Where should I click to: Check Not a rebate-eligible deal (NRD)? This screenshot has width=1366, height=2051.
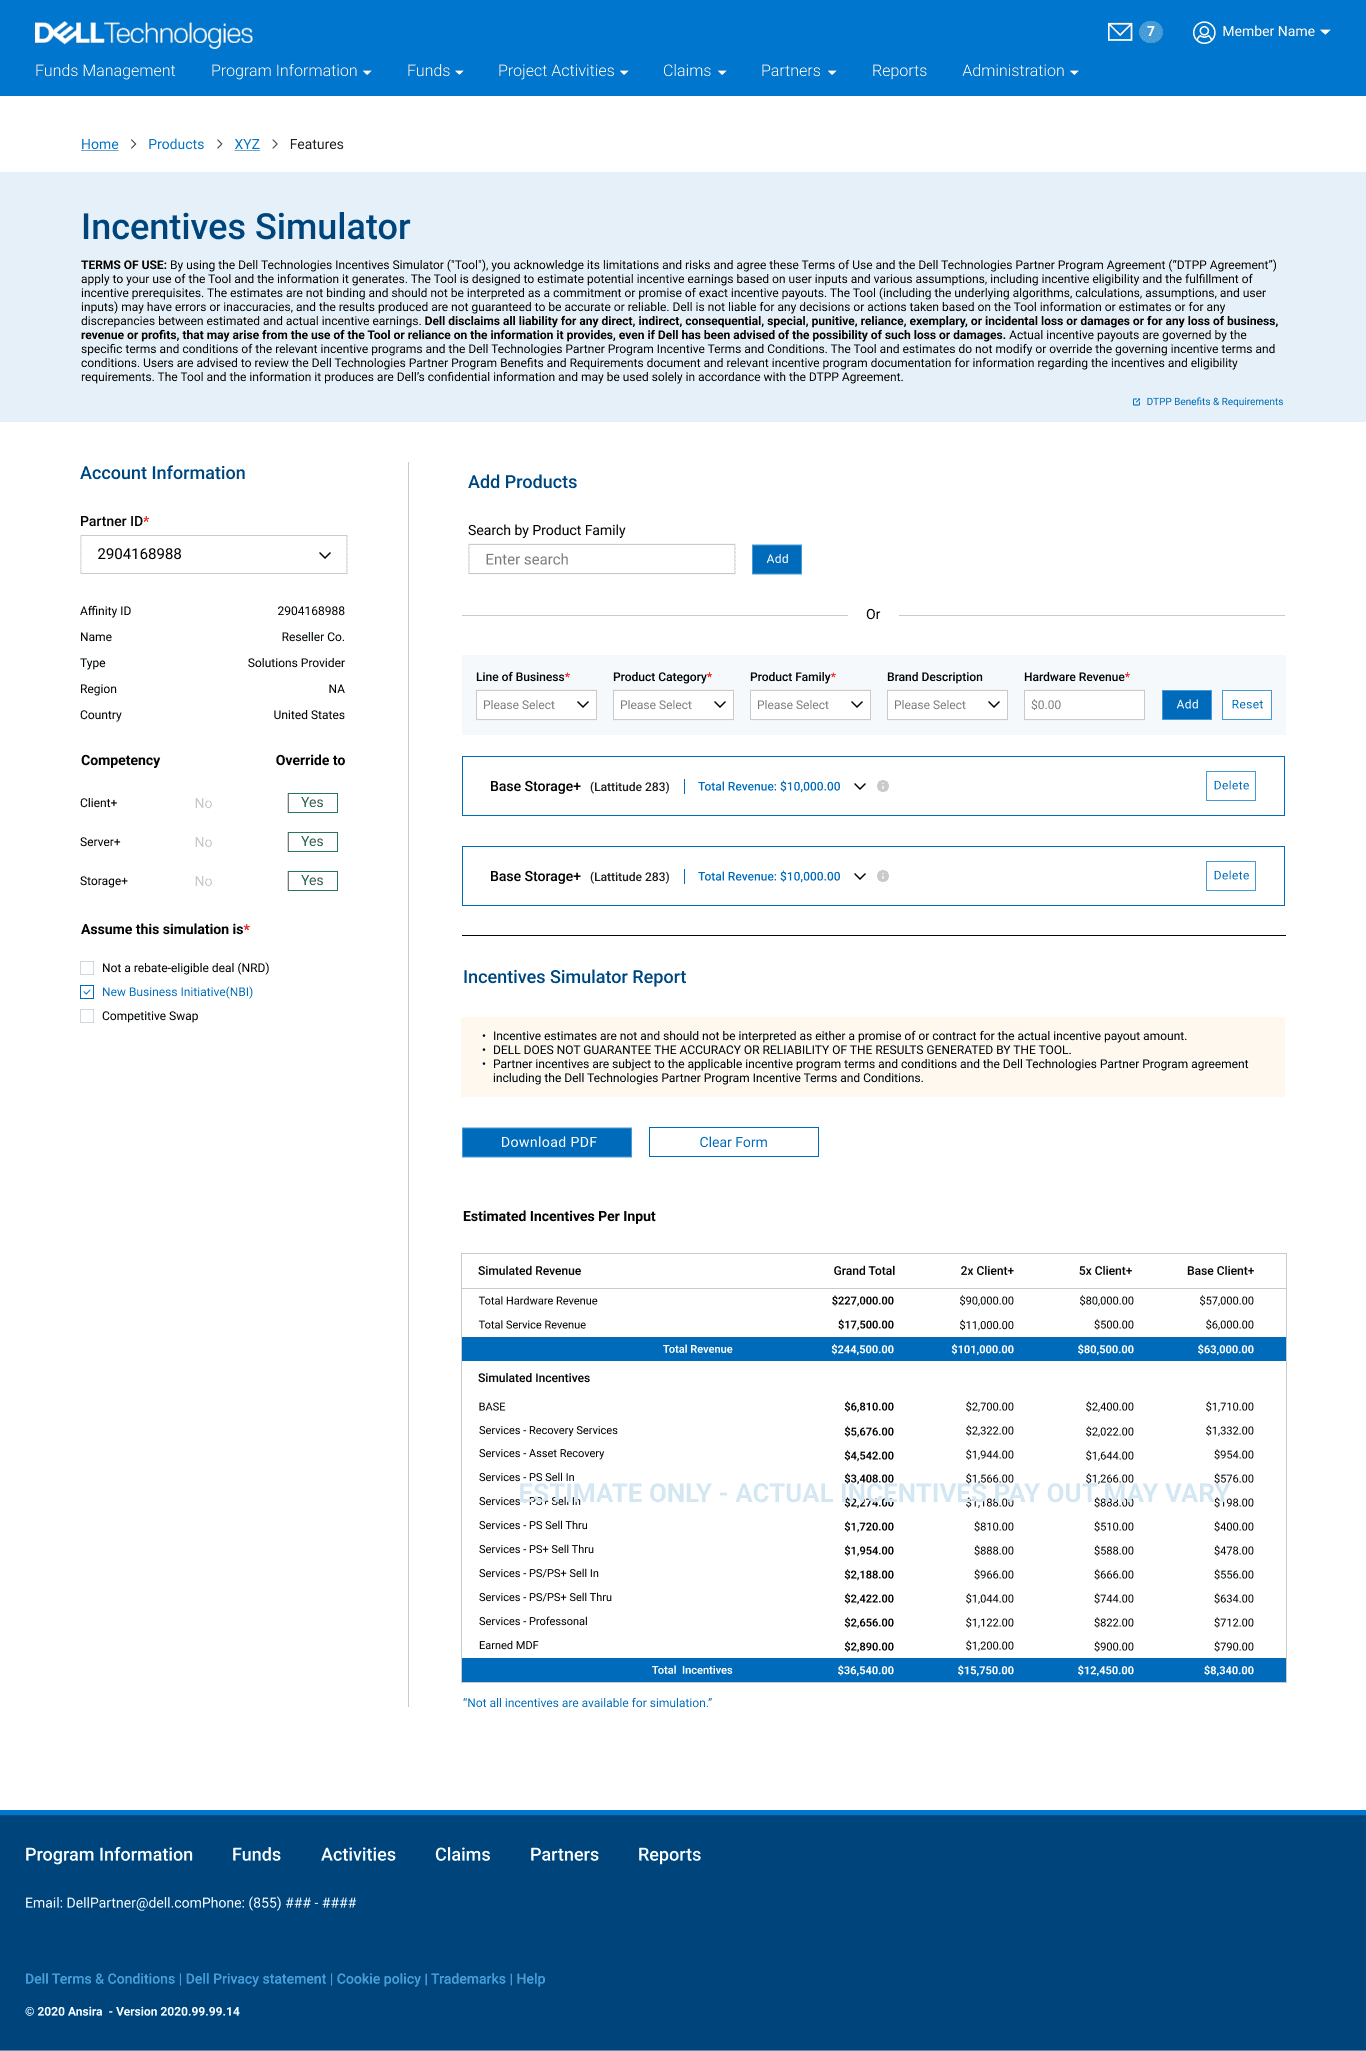[87, 968]
